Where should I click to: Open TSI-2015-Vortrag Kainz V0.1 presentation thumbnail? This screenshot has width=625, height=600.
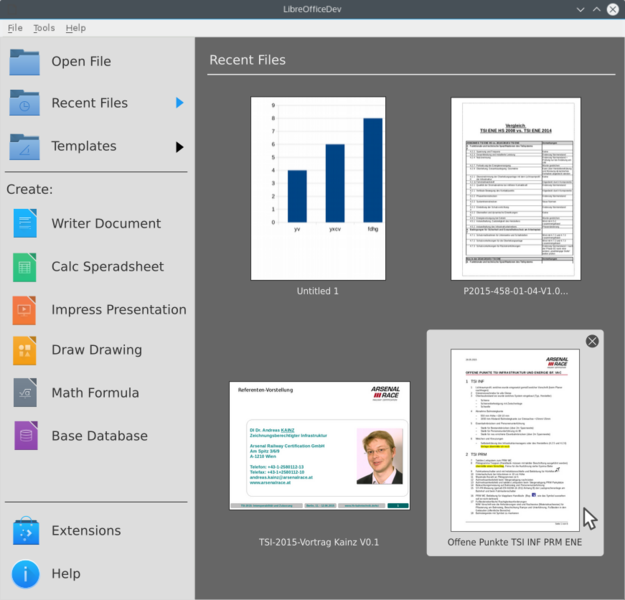click(319, 445)
